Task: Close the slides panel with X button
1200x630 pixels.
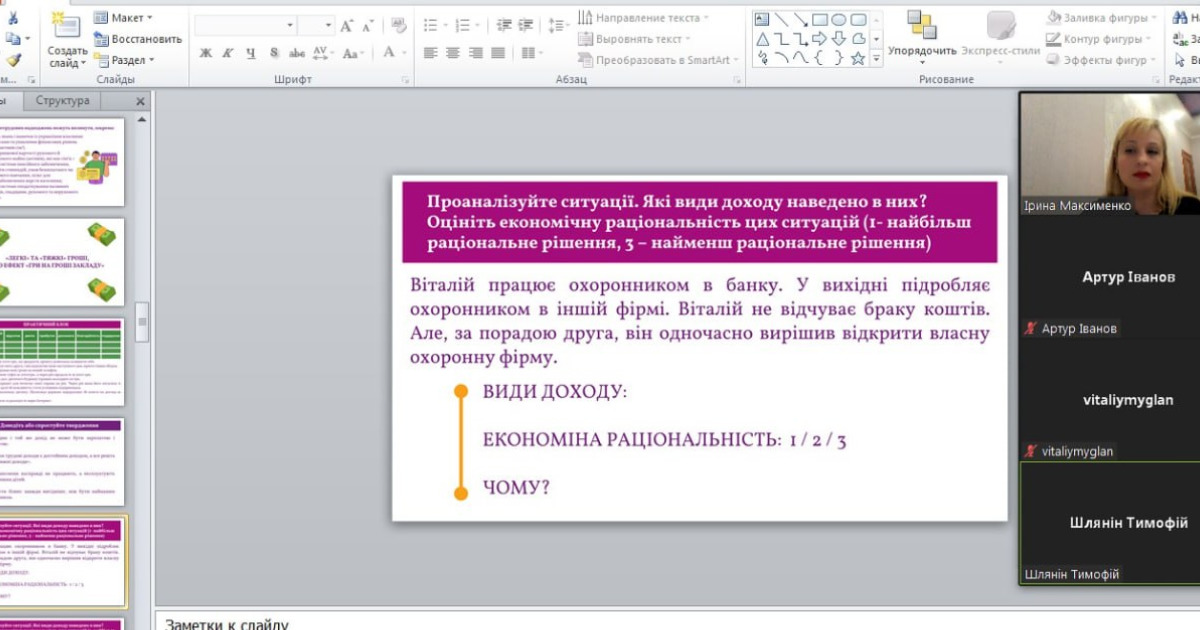Action: click(x=140, y=101)
